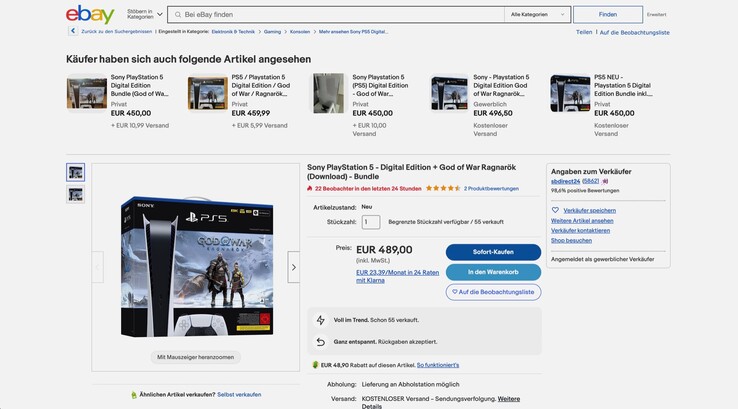The width and height of the screenshot is (738, 409).
Task: Click Verkäufer speichern link
Action: [x=589, y=210]
